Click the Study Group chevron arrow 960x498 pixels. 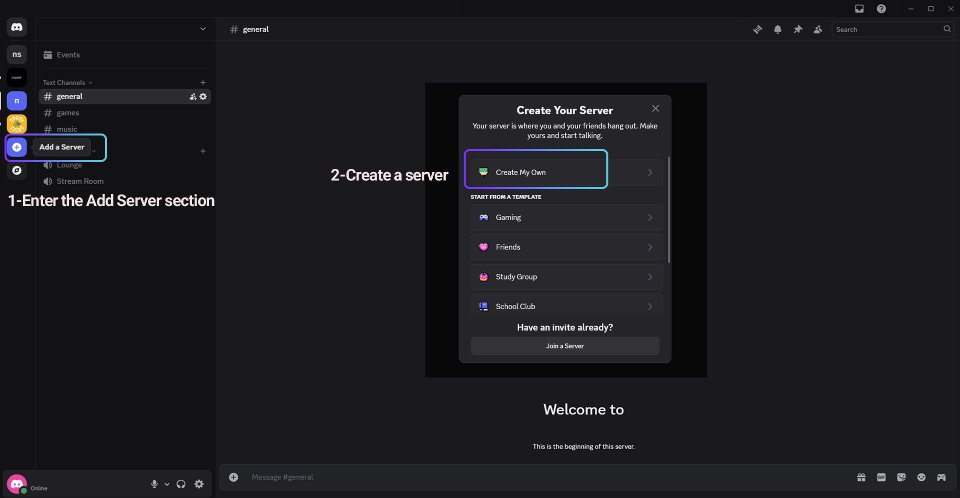[x=650, y=277]
